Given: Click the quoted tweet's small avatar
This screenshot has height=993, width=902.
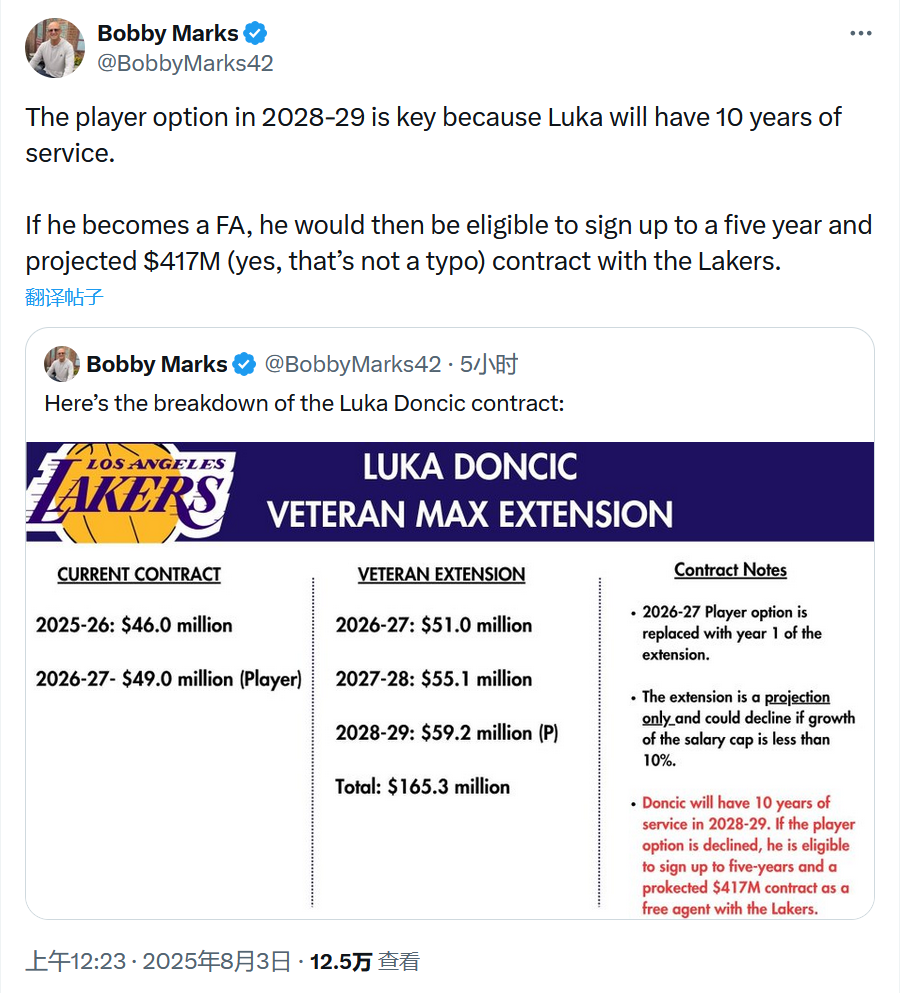Looking at the screenshot, I should [61, 364].
